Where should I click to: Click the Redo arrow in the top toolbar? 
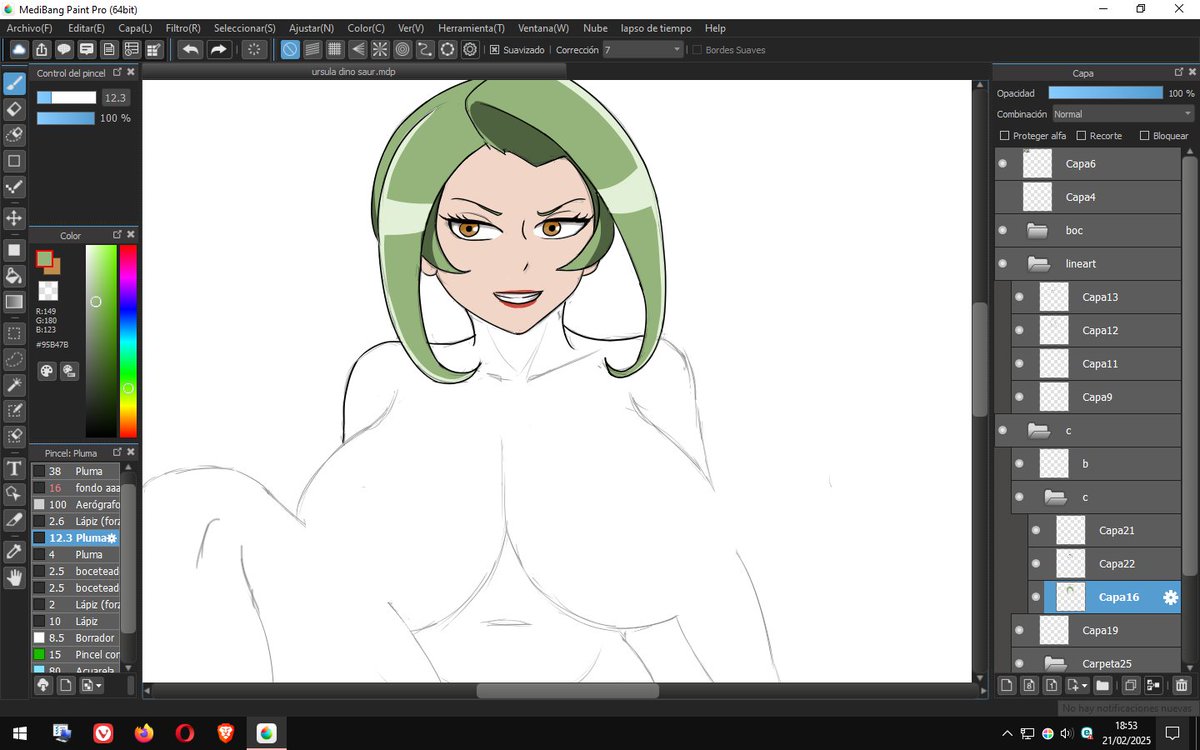tap(218, 49)
